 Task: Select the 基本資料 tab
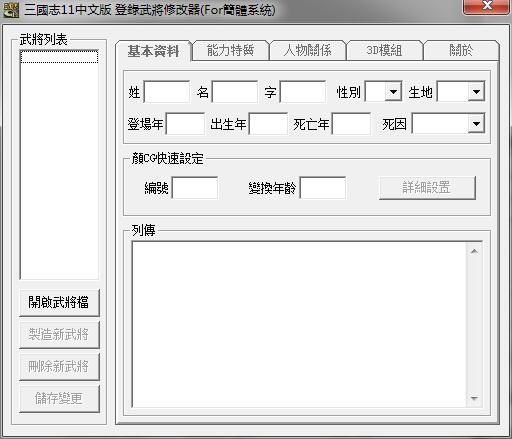tap(154, 51)
